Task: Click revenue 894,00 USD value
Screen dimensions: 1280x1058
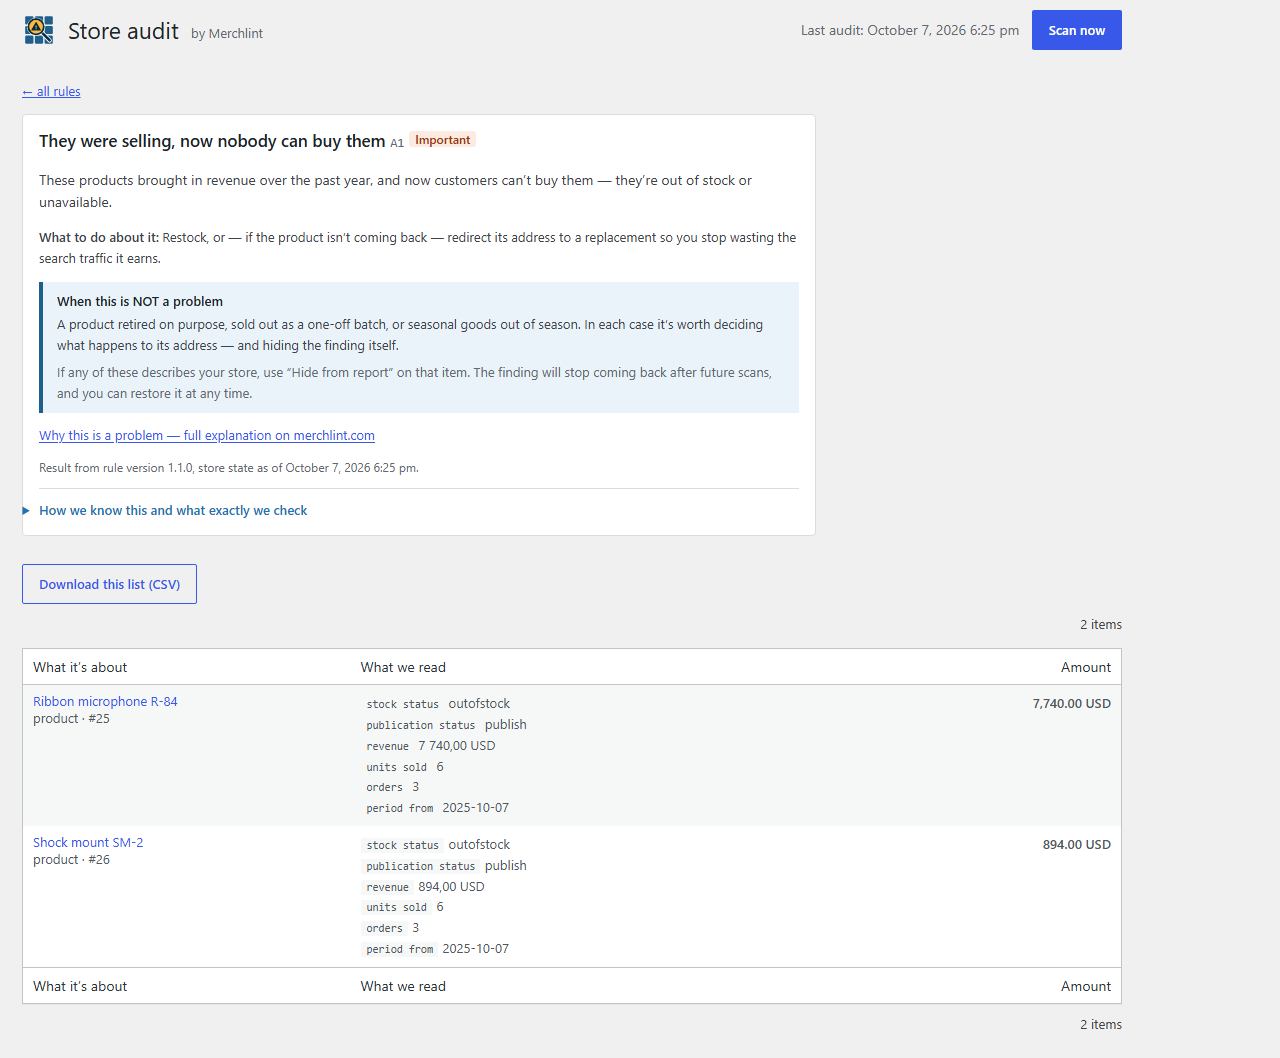Action: coord(451,886)
